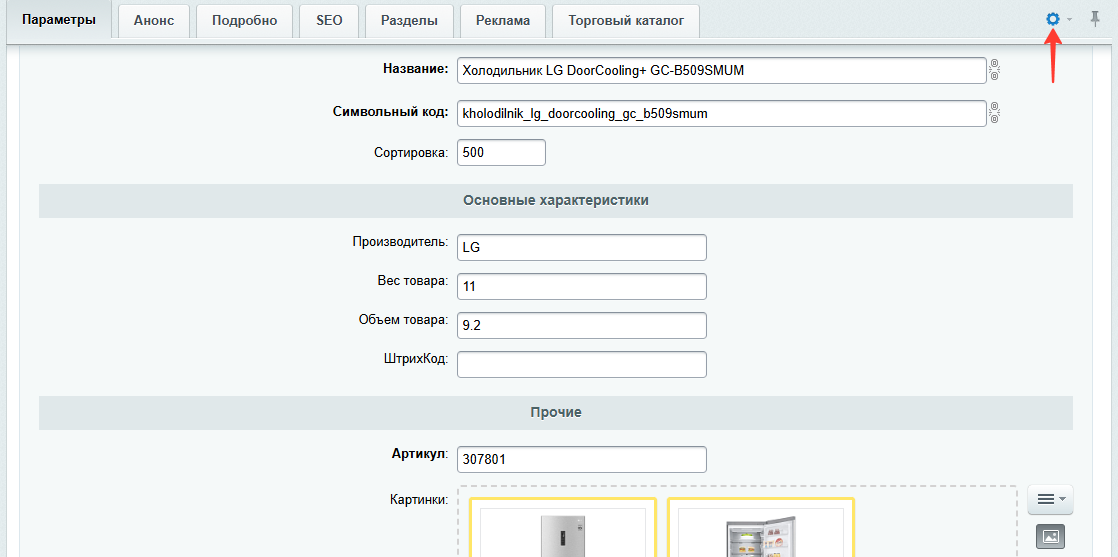The width and height of the screenshot is (1118, 557).
Task: Switch to the Анонс tab
Action: tap(154, 21)
